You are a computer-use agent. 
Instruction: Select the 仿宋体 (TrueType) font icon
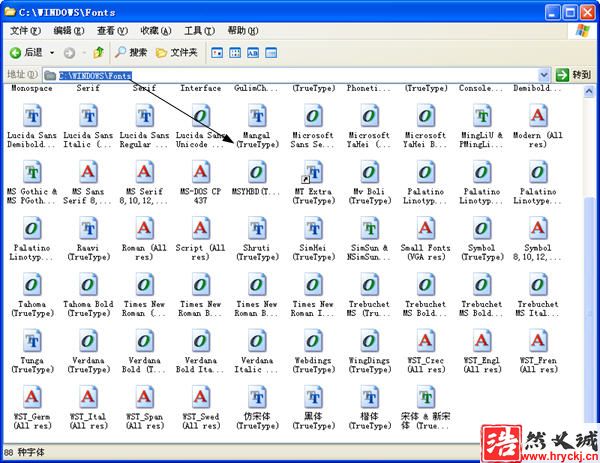click(x=257, y=397)
